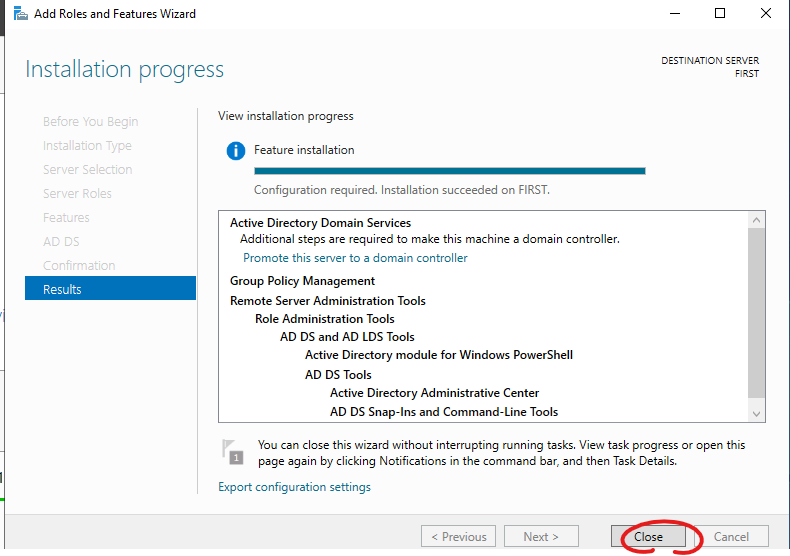Image resolution: width=790 pixels, height=556 pixels.
Task: Click the scroll up arrow in results list
Action: coord(756,220)
